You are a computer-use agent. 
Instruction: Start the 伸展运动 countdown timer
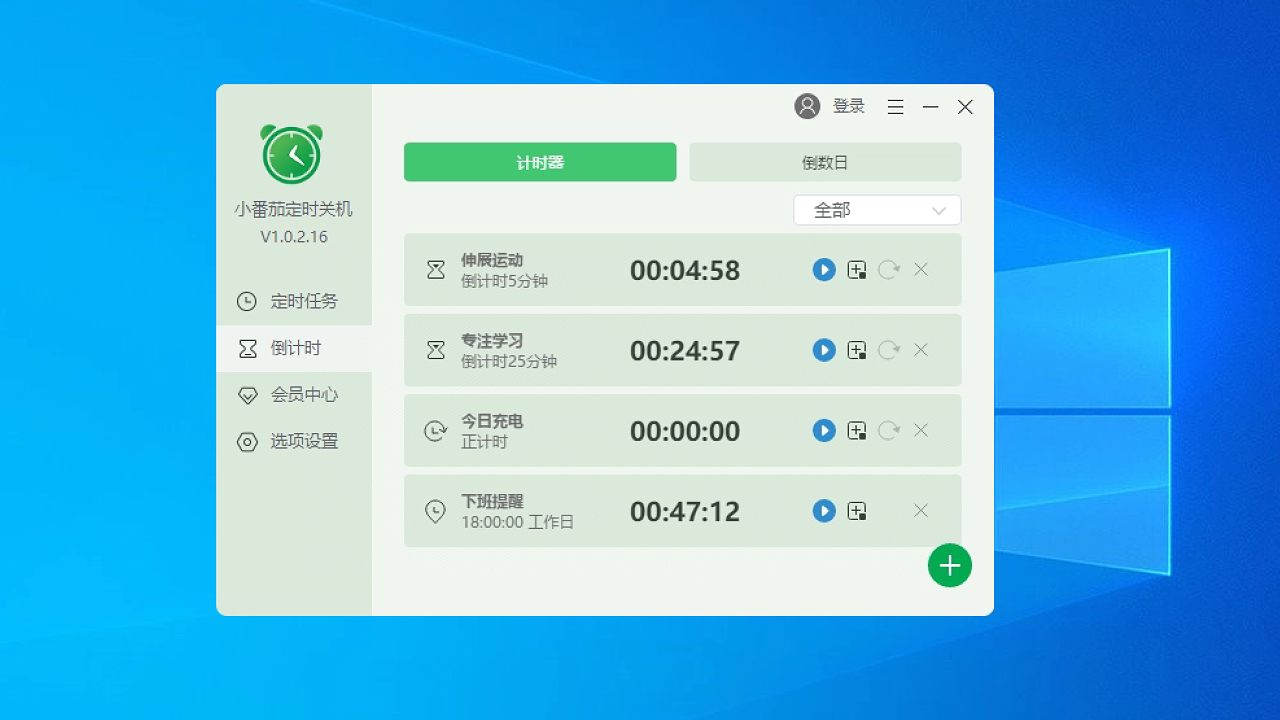tap(823, 270)
